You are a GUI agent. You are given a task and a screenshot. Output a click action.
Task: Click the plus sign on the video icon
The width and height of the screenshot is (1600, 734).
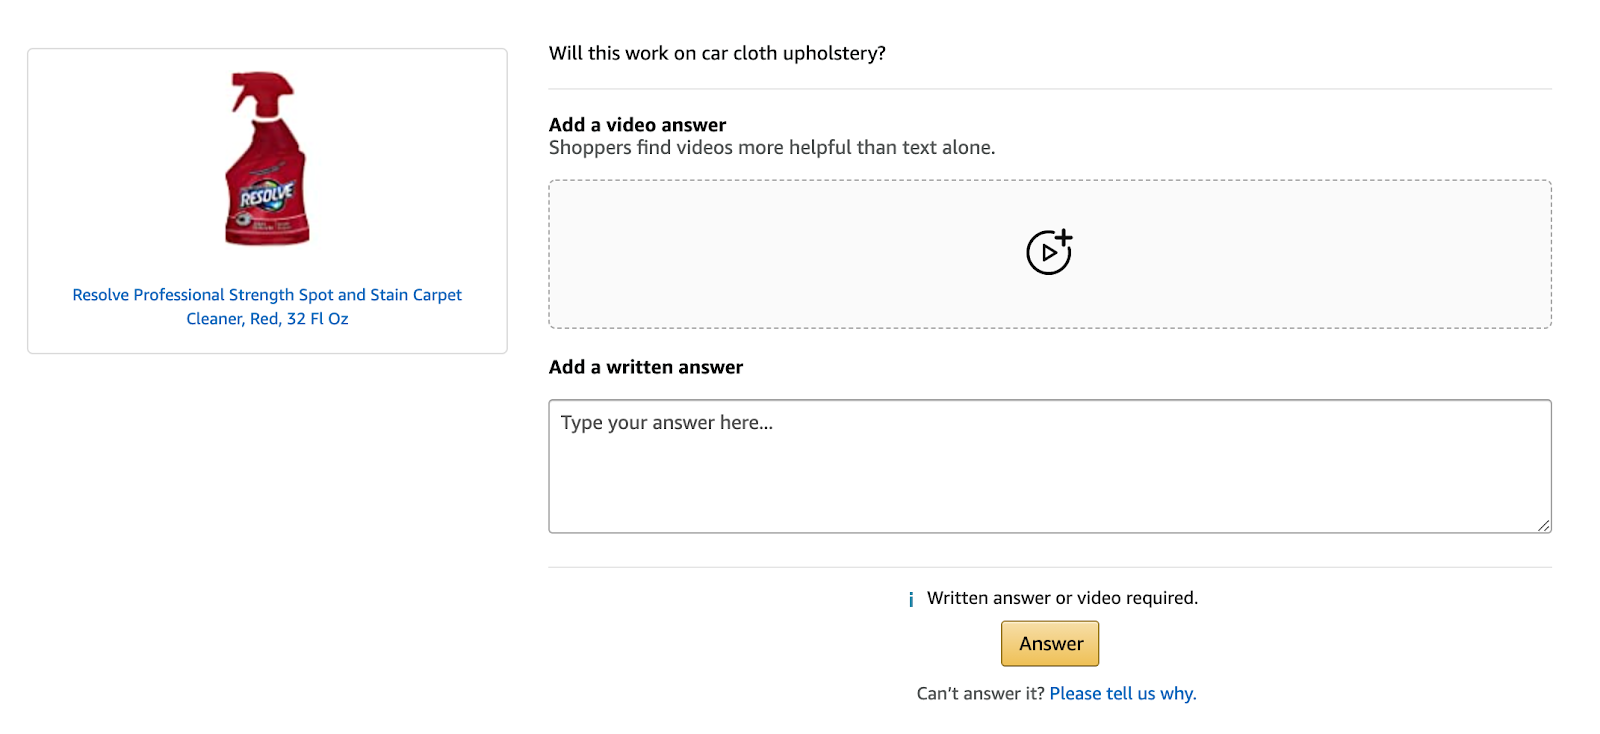[x=1063, y=238]
